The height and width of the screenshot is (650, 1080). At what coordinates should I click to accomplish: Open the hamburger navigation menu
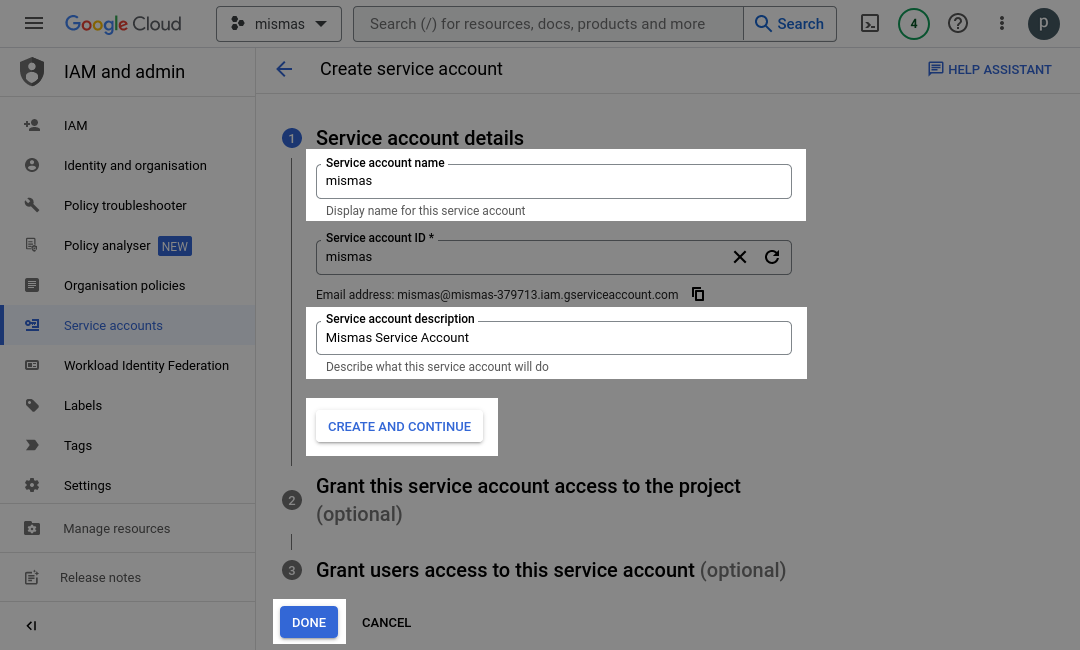34,23
